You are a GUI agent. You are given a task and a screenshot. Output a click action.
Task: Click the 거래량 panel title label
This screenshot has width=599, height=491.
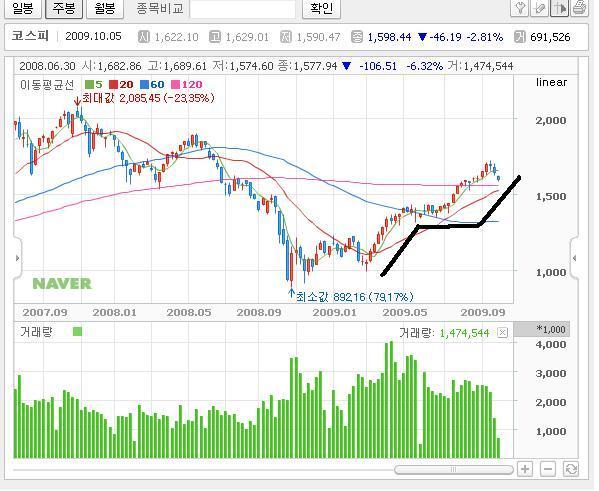pos(36,332)
